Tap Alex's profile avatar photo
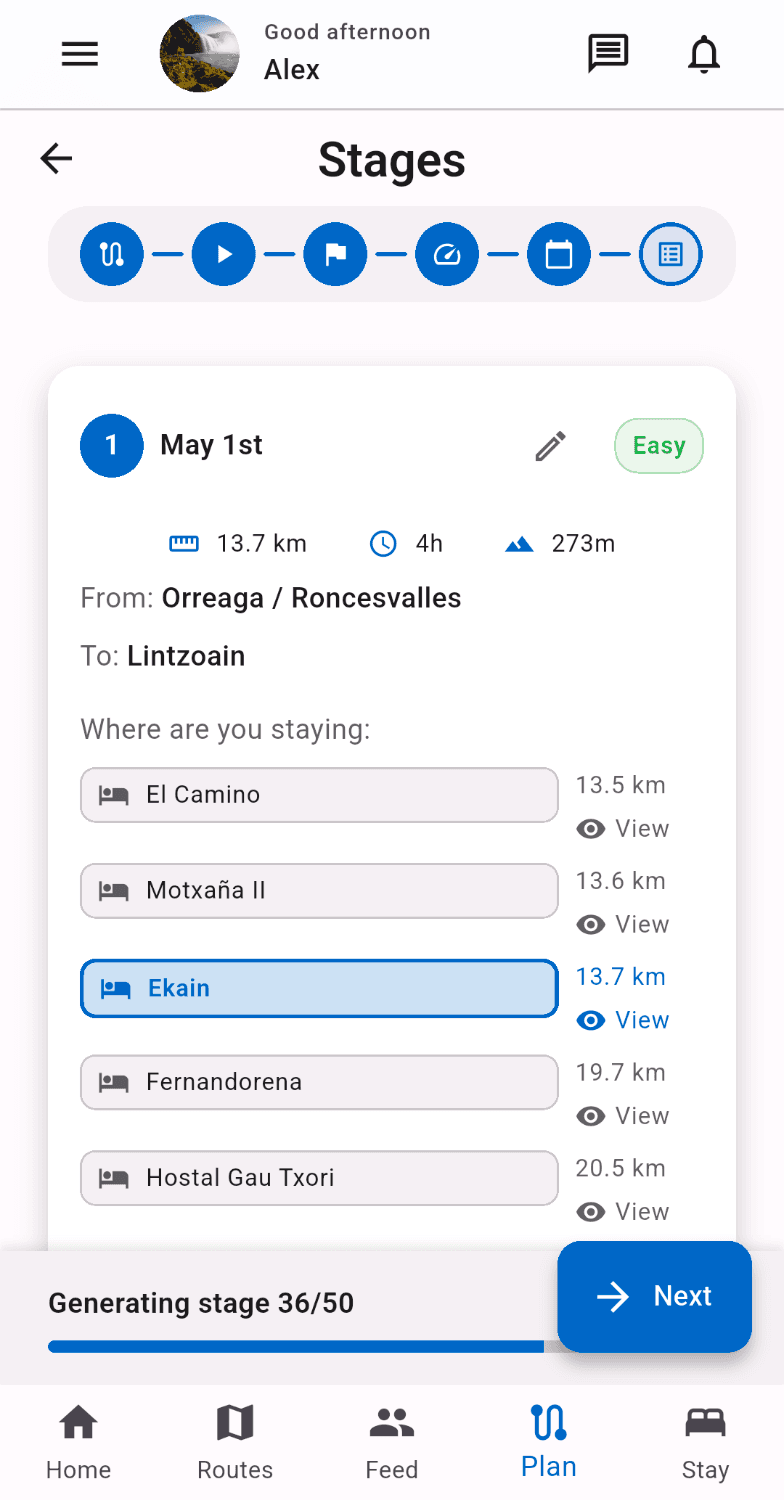This screenshot has width=784, height=1500. (x=200, y=54)
